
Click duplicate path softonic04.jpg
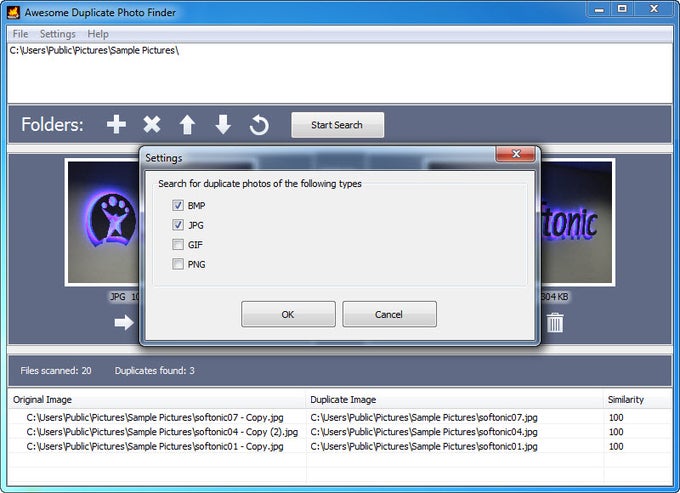coord(424,432)
